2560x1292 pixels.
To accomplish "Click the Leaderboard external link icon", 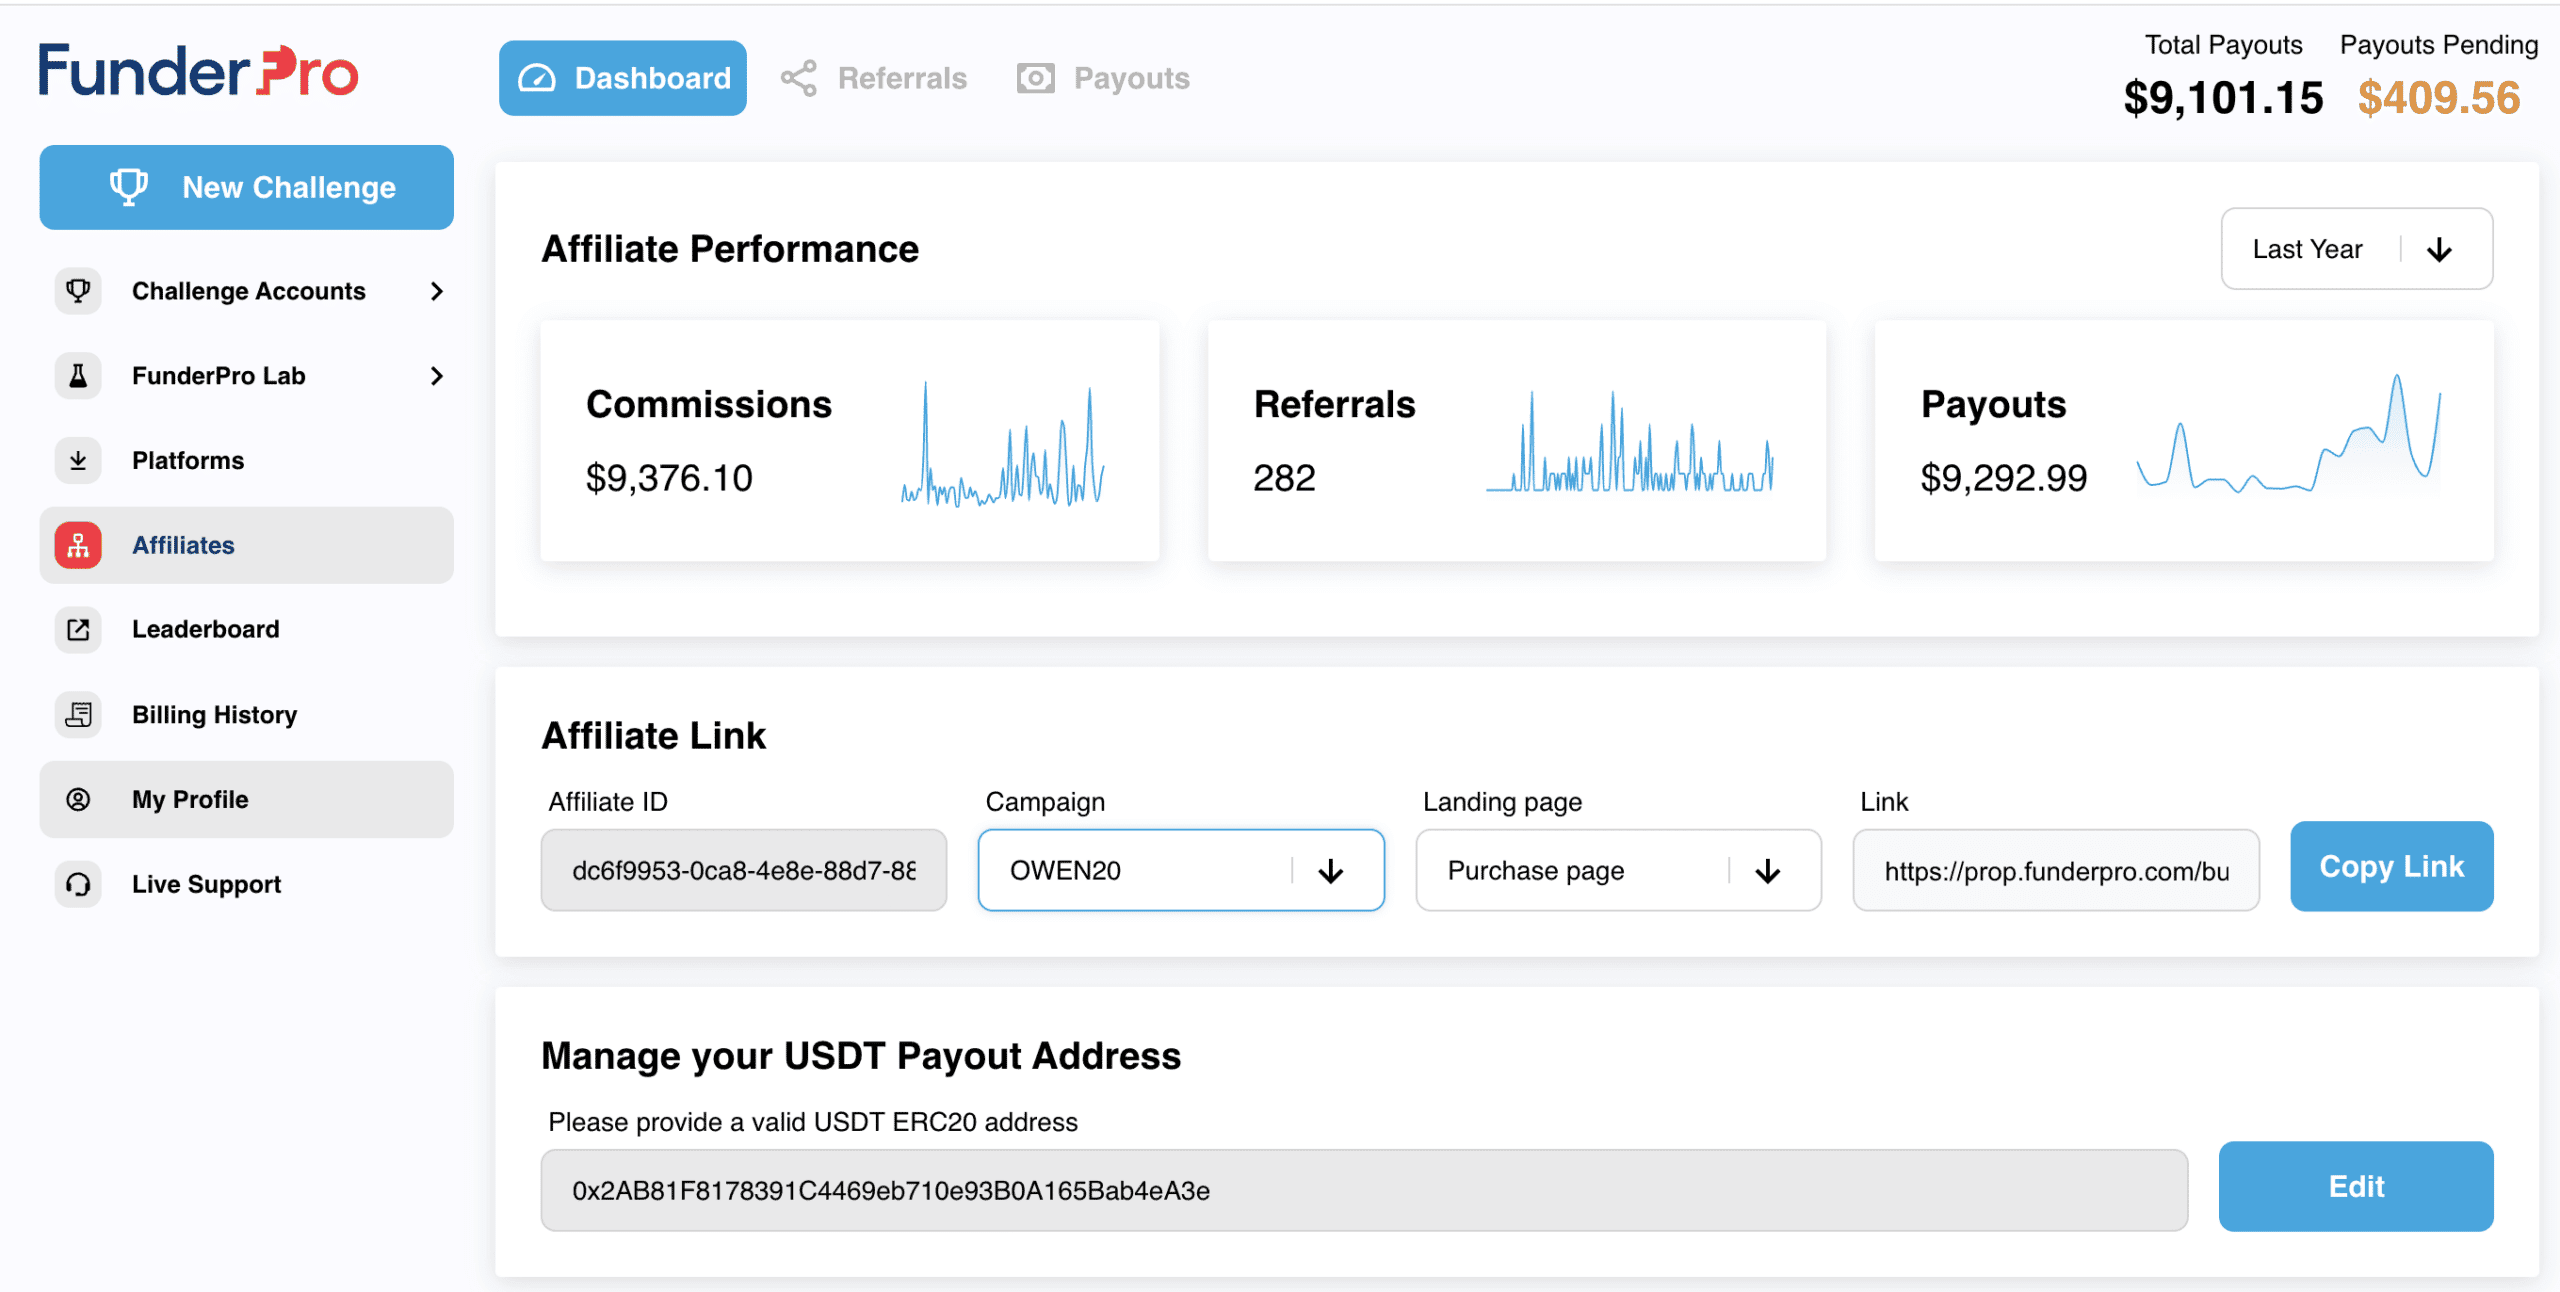I will tap(78, 630).
